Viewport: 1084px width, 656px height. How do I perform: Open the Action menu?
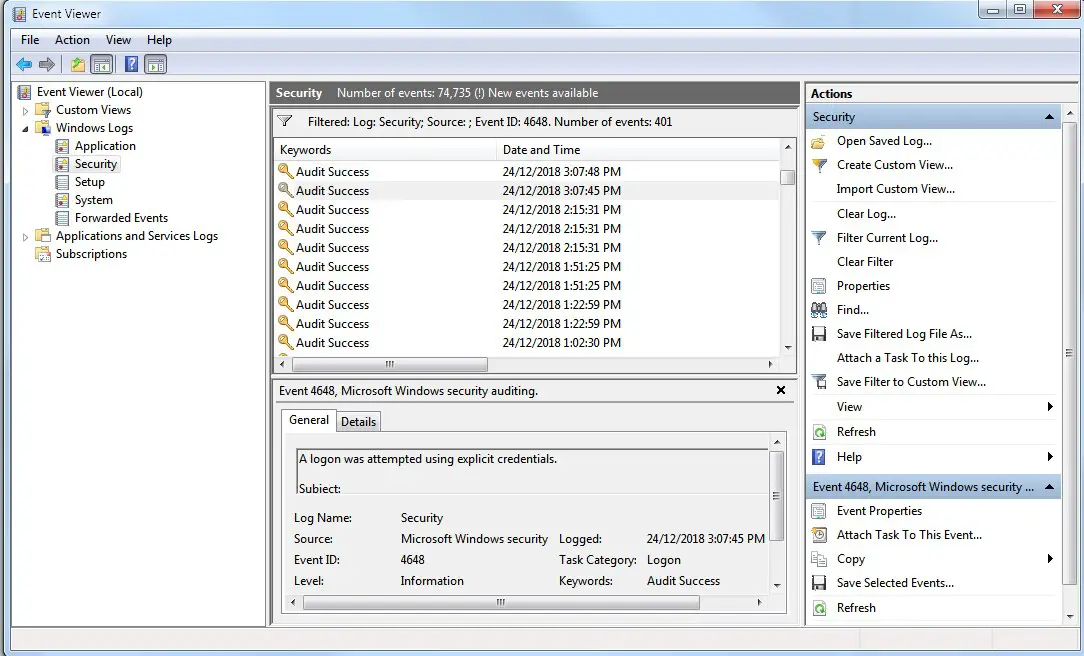[x=73, y=40]
